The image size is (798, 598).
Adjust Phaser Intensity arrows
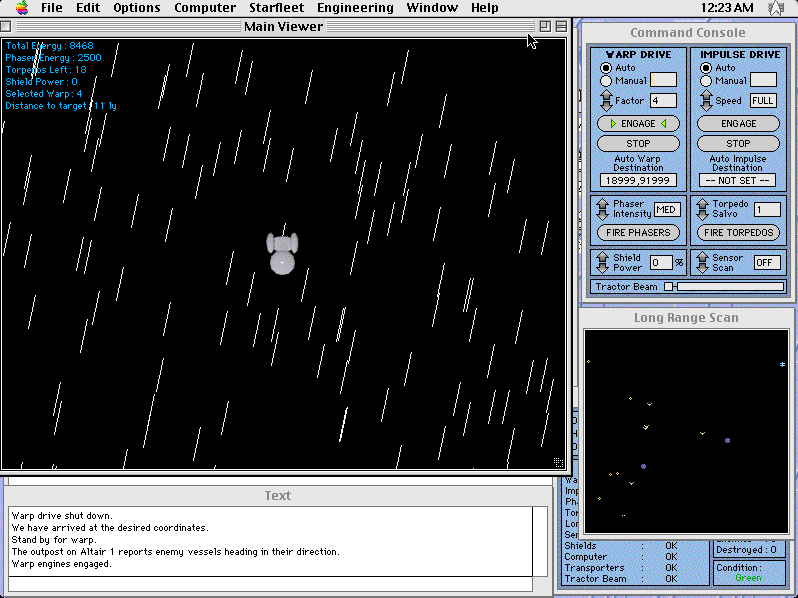point(603,209)
